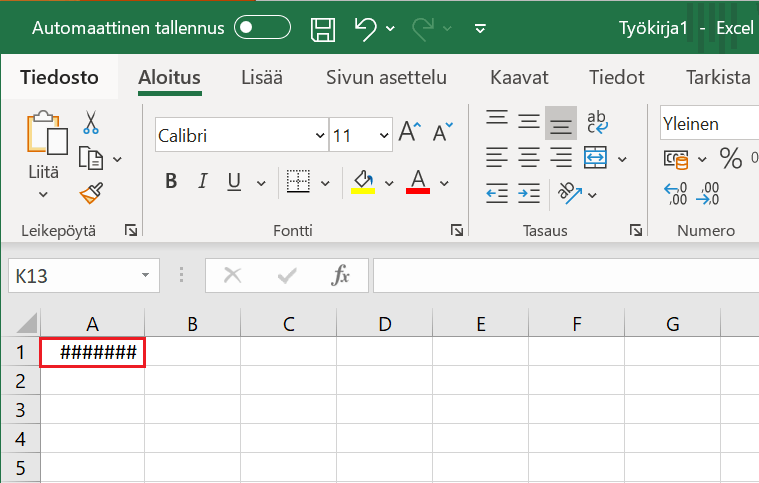Open the Accounting format dropdown arrow
This screenshot has height=483, width=759.
tap(702, 159)
